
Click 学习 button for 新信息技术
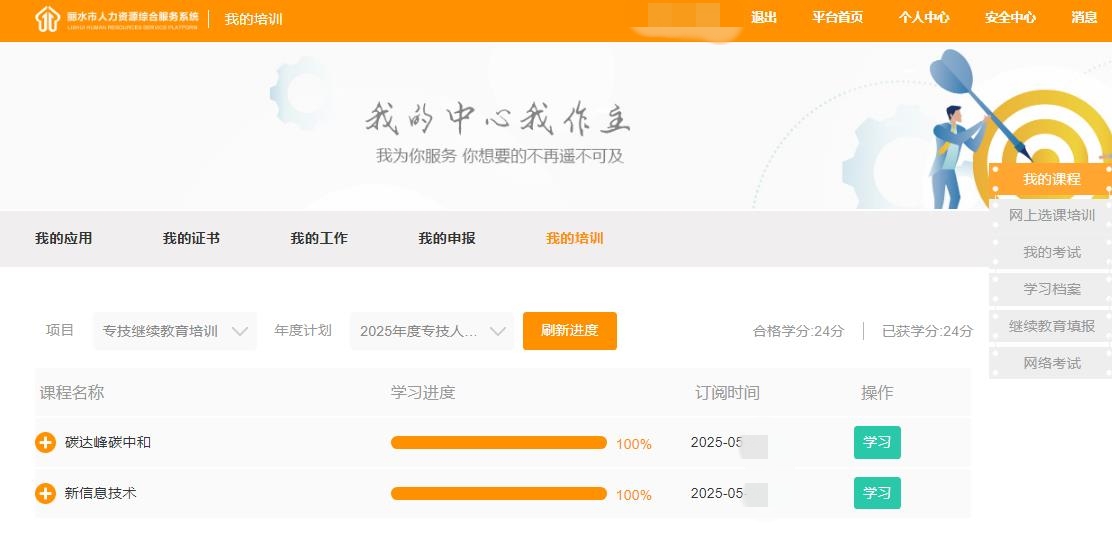click(x=877, y=493)
